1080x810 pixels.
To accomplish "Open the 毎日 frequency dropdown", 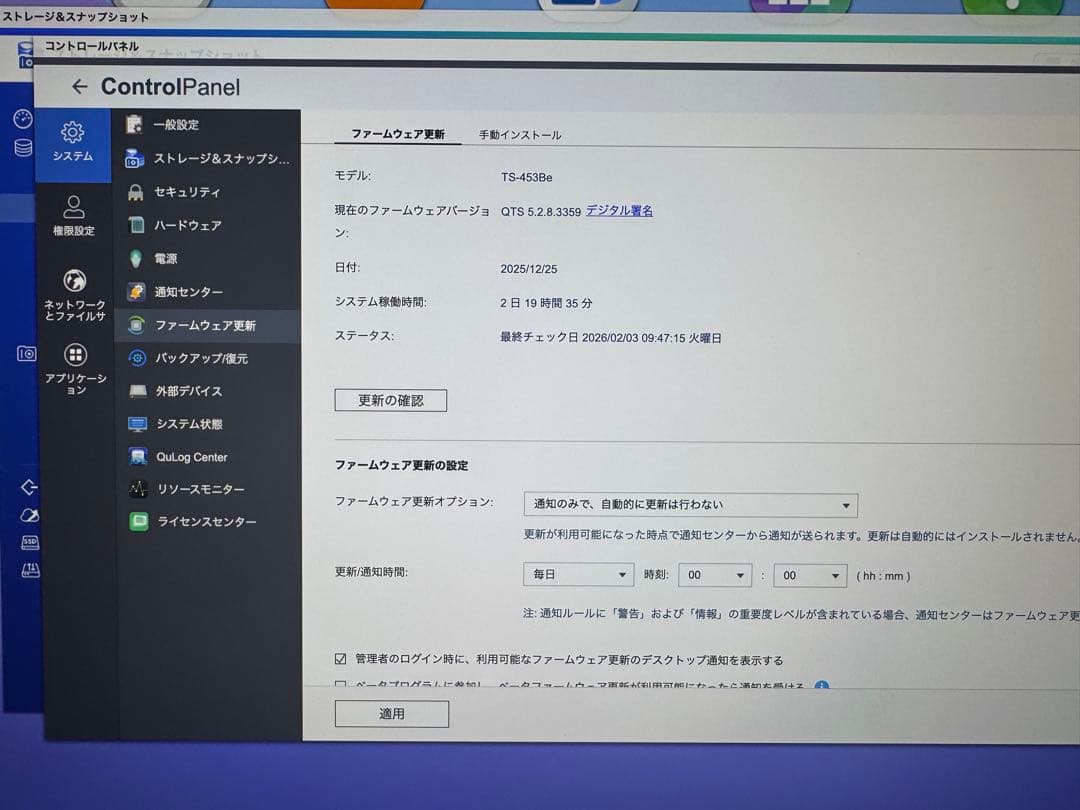I will [x=579, y=574].
